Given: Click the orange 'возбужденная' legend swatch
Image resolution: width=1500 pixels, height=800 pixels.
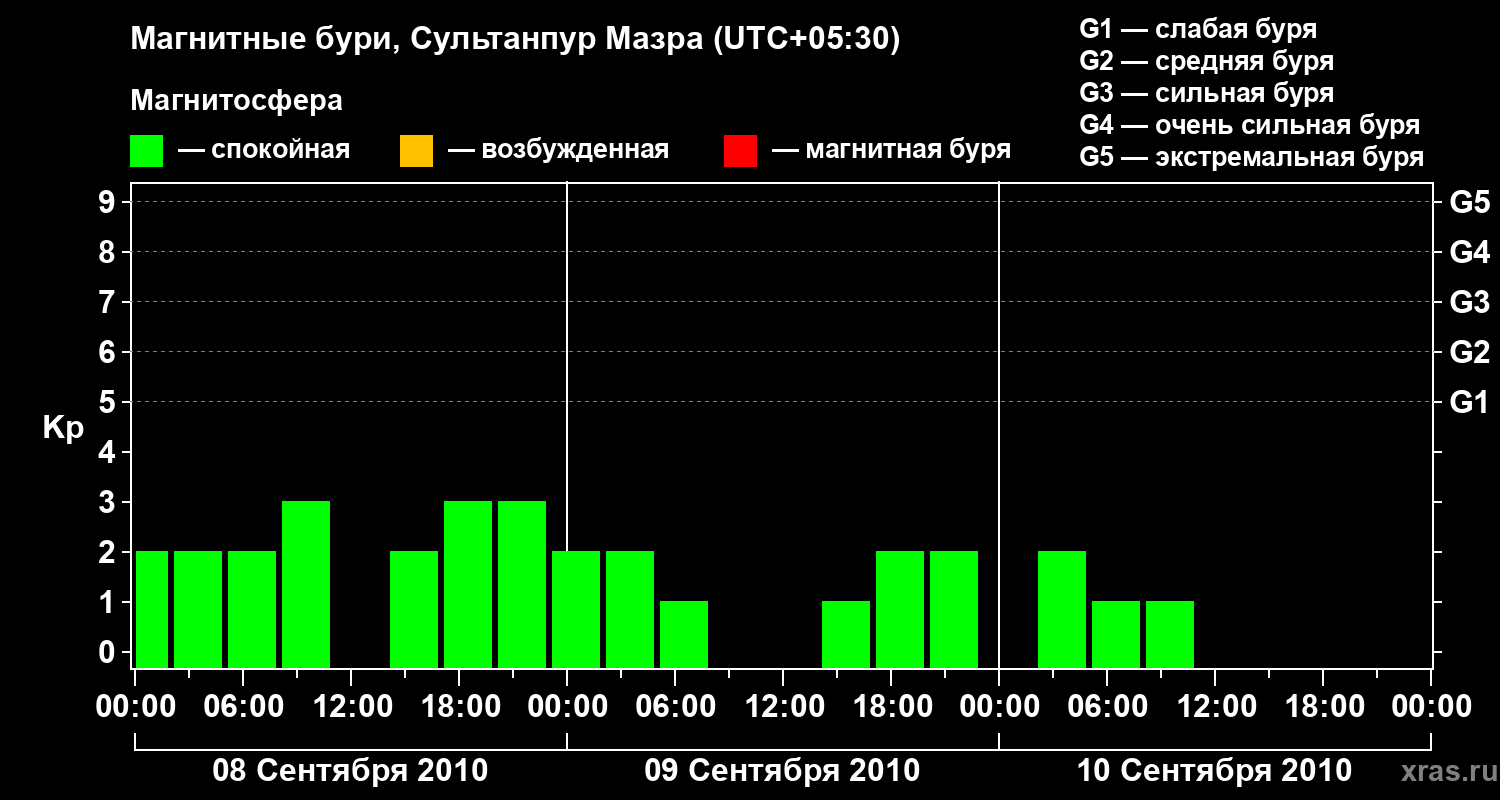Looking at the screenshot, I should (416, 151).
